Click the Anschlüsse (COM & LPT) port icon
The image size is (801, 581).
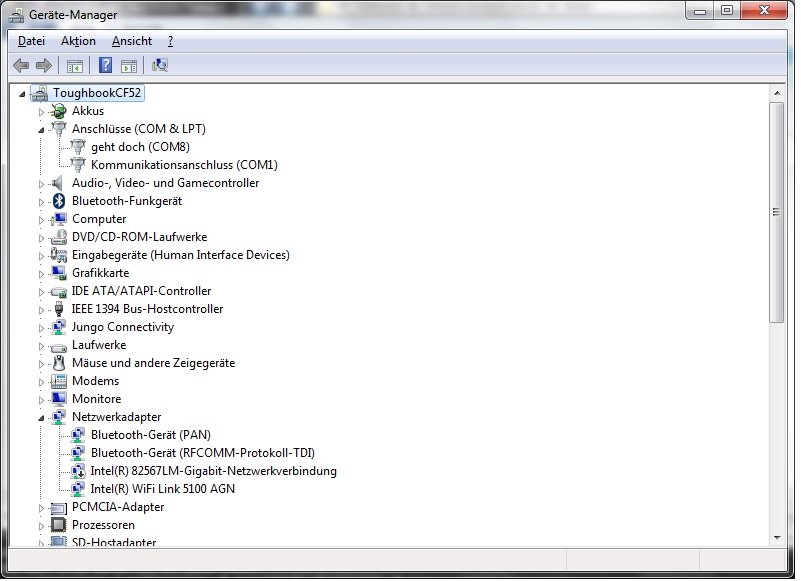59,129
